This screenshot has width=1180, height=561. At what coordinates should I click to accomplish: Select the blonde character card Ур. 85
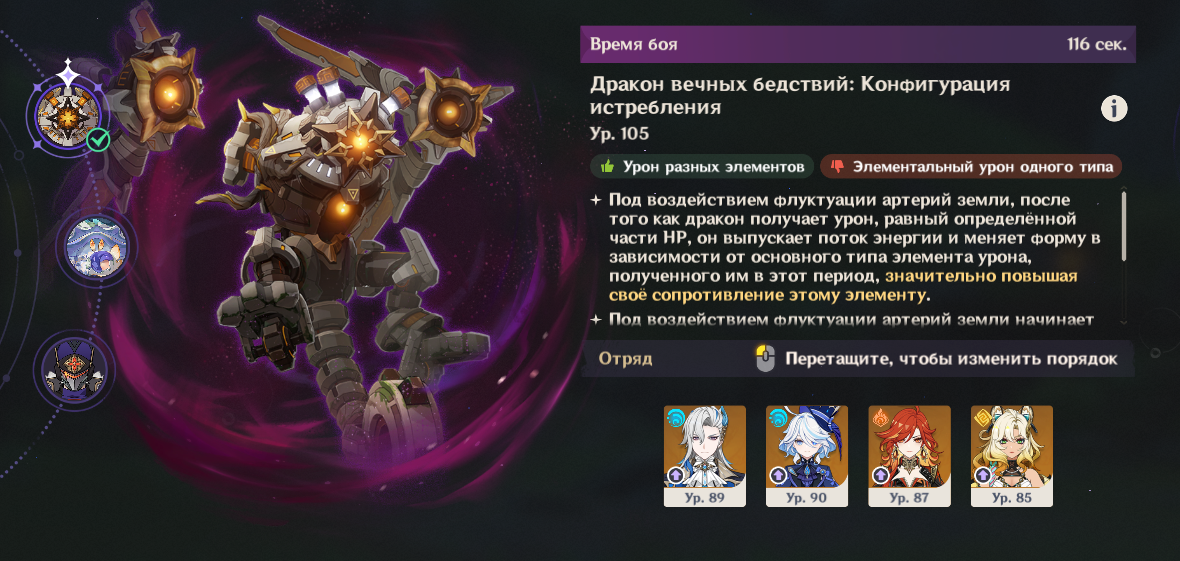click(1011, 456)
